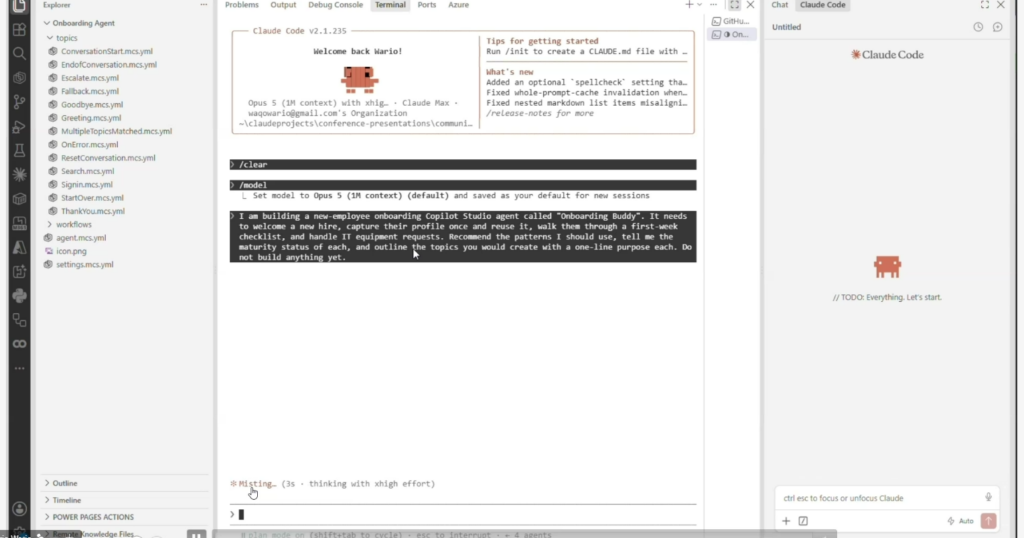The width and height of the screenshot is (1024, 538).
Task: Toggle maximized terminal panel size
Action: (x=734, y=5)
